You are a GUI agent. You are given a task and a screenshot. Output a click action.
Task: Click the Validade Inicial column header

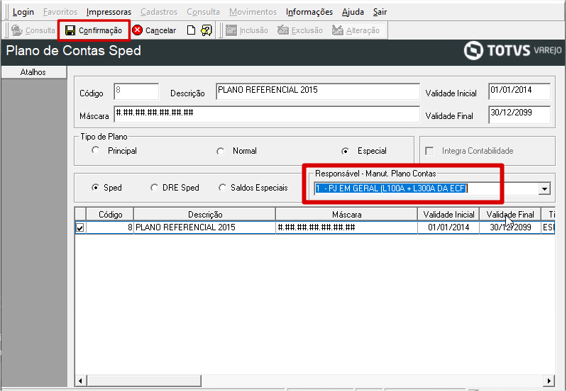click(x=449, y=214)
